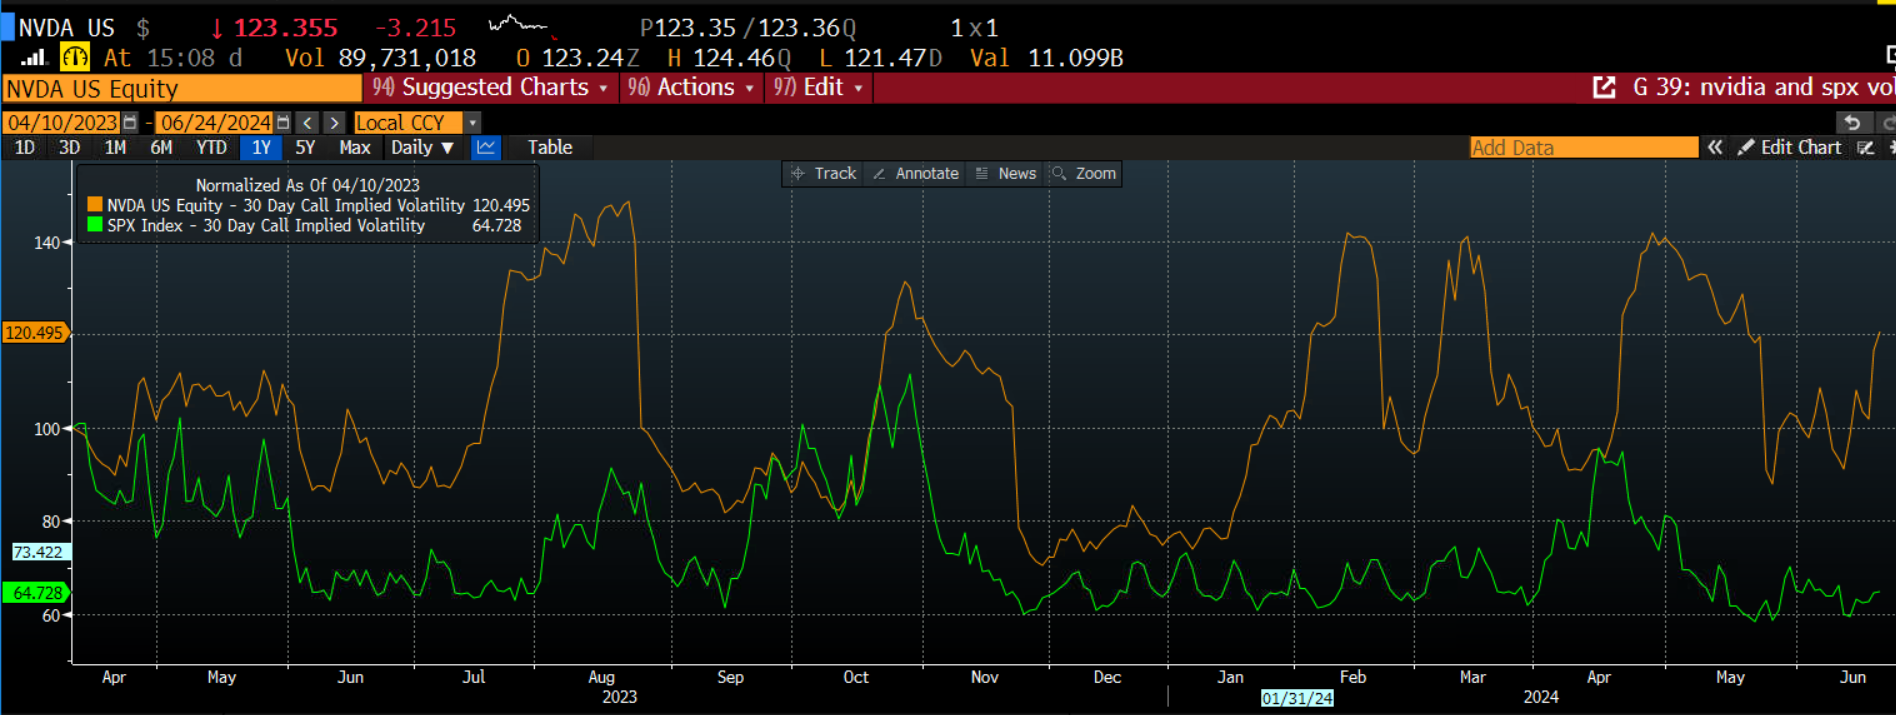
Task: Select the YTD time range
Action: [211, 147]
